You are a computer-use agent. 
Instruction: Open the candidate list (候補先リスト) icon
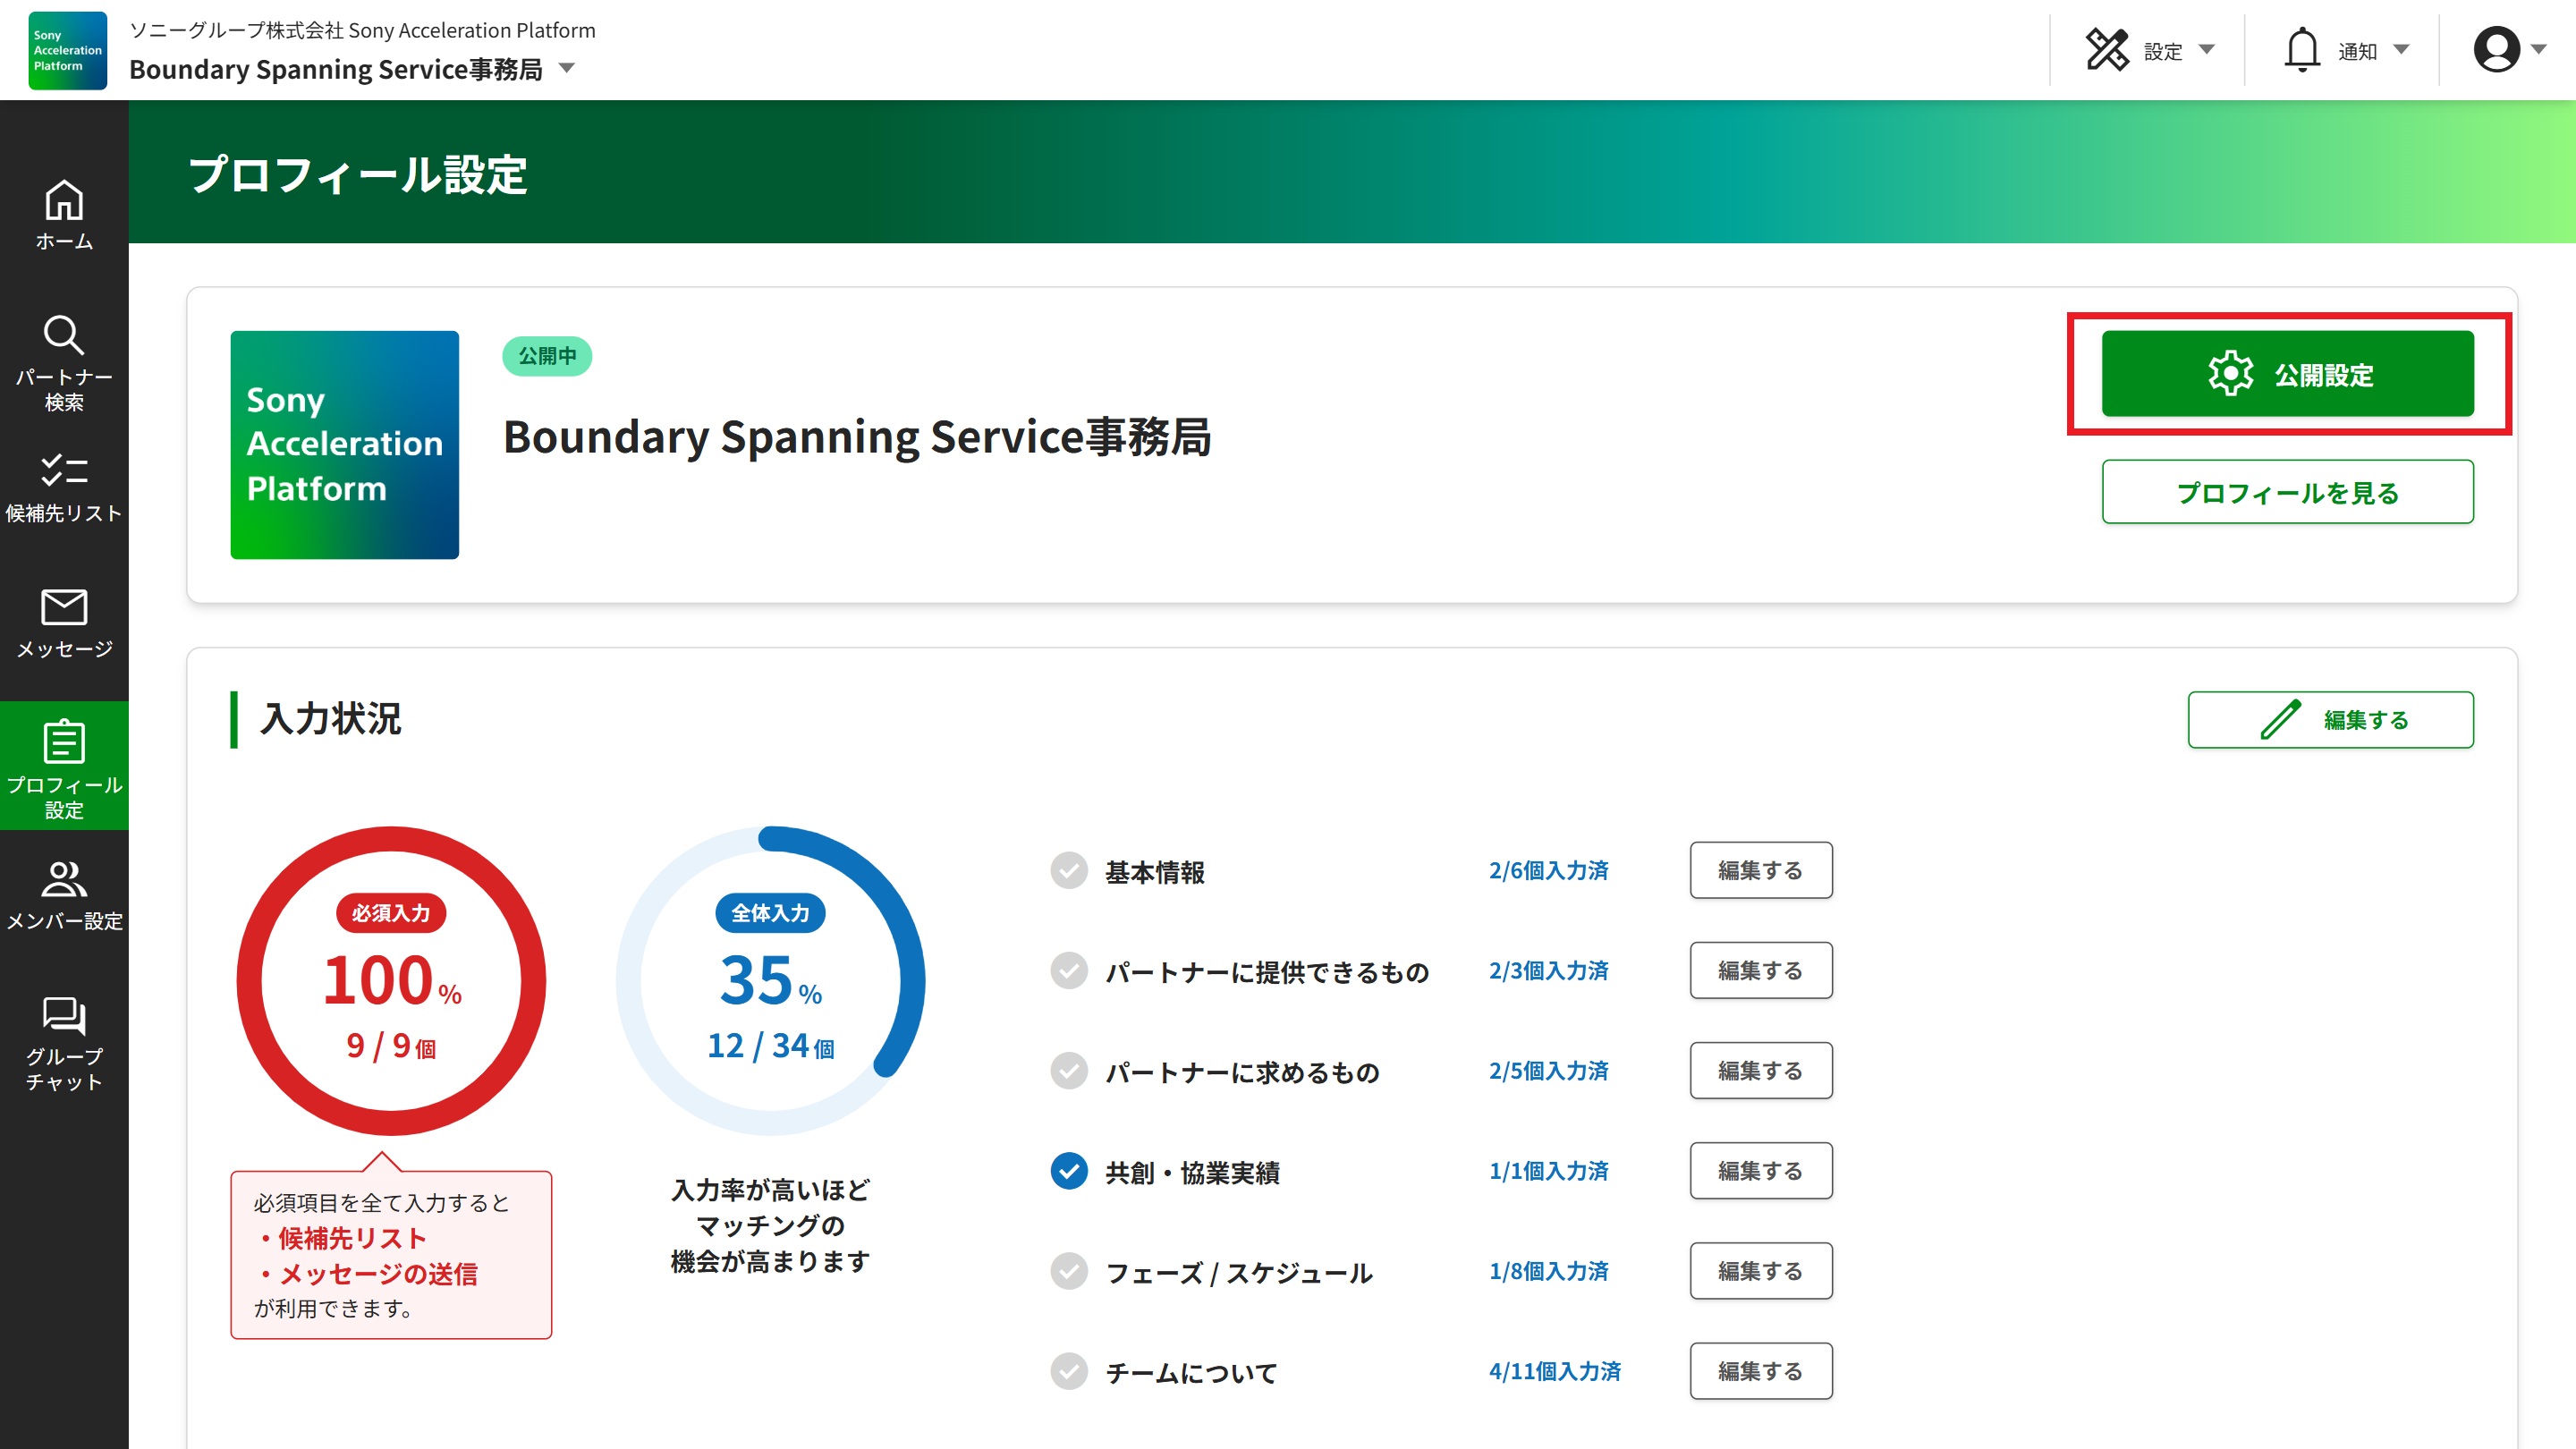[64, 470]
